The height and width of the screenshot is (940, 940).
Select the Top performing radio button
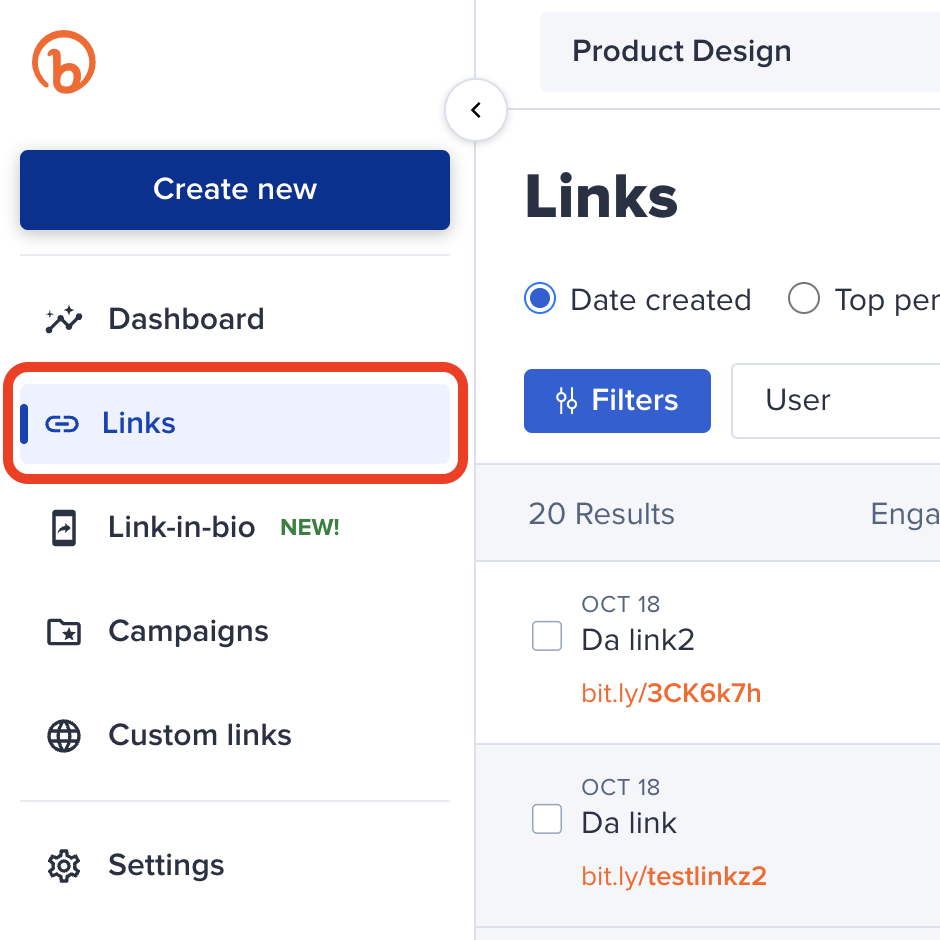(804, 299)
